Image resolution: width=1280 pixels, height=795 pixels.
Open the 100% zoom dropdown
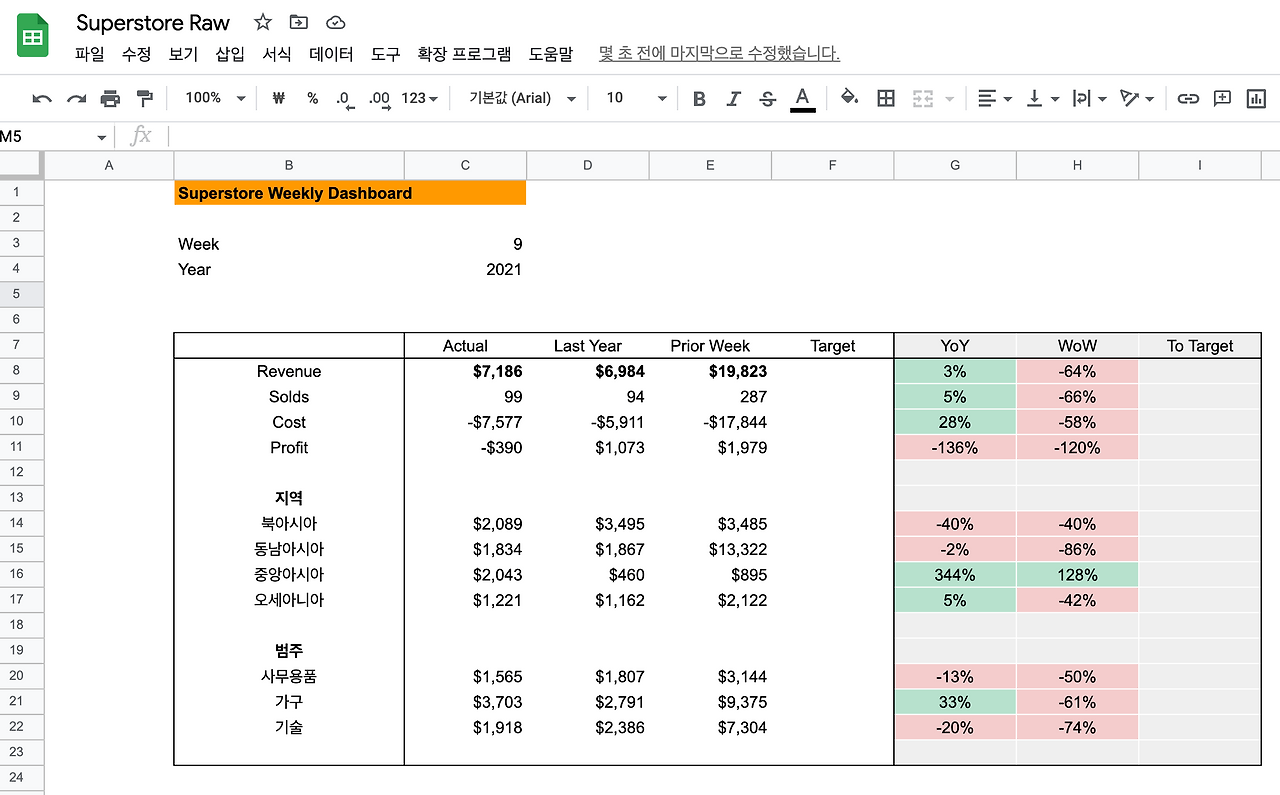pyautogui.click(x=215, y=98)
